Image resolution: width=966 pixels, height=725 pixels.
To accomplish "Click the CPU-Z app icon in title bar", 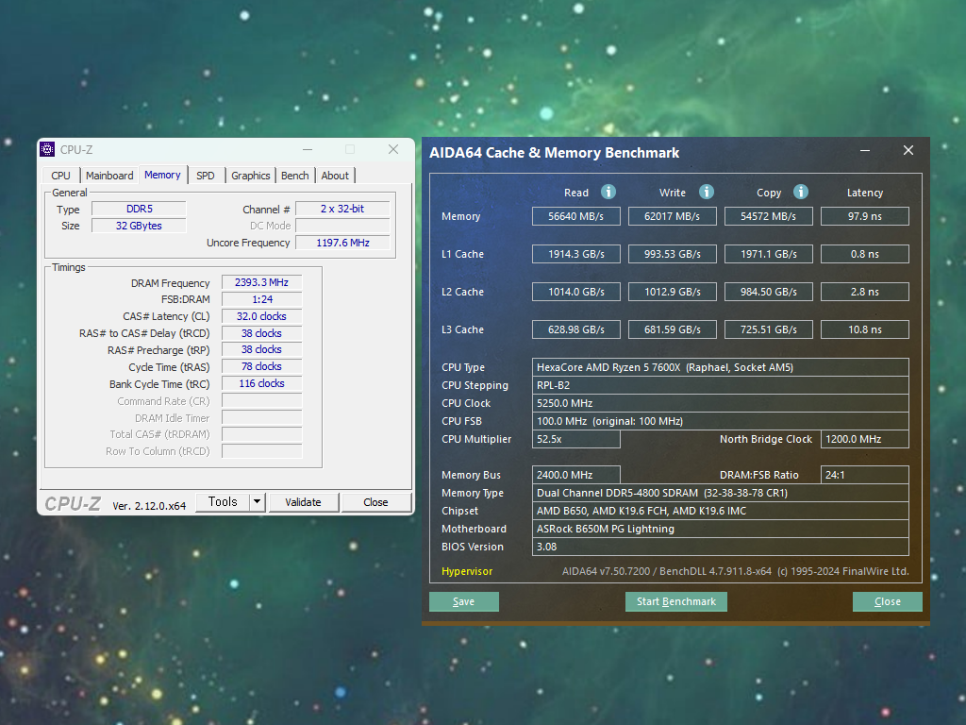I will 47,150.
